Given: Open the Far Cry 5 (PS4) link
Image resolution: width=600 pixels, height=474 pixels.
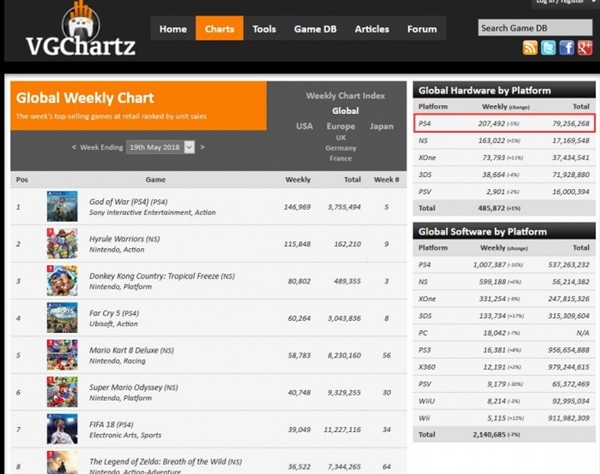Looking at the screenshot, I should tap(114, 313).
